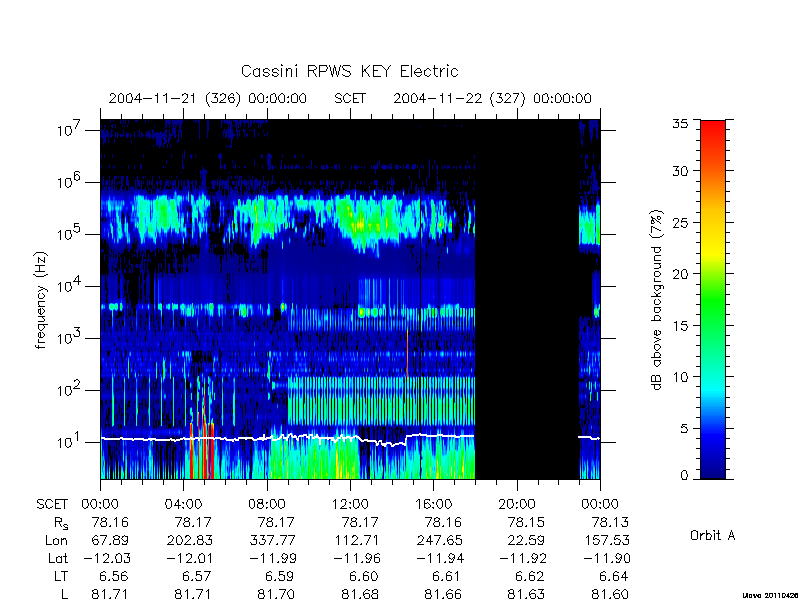Click the 10^2 tick label on the frequency axis
This screenshot has height=600, width=800.
(x=70, y=390)
